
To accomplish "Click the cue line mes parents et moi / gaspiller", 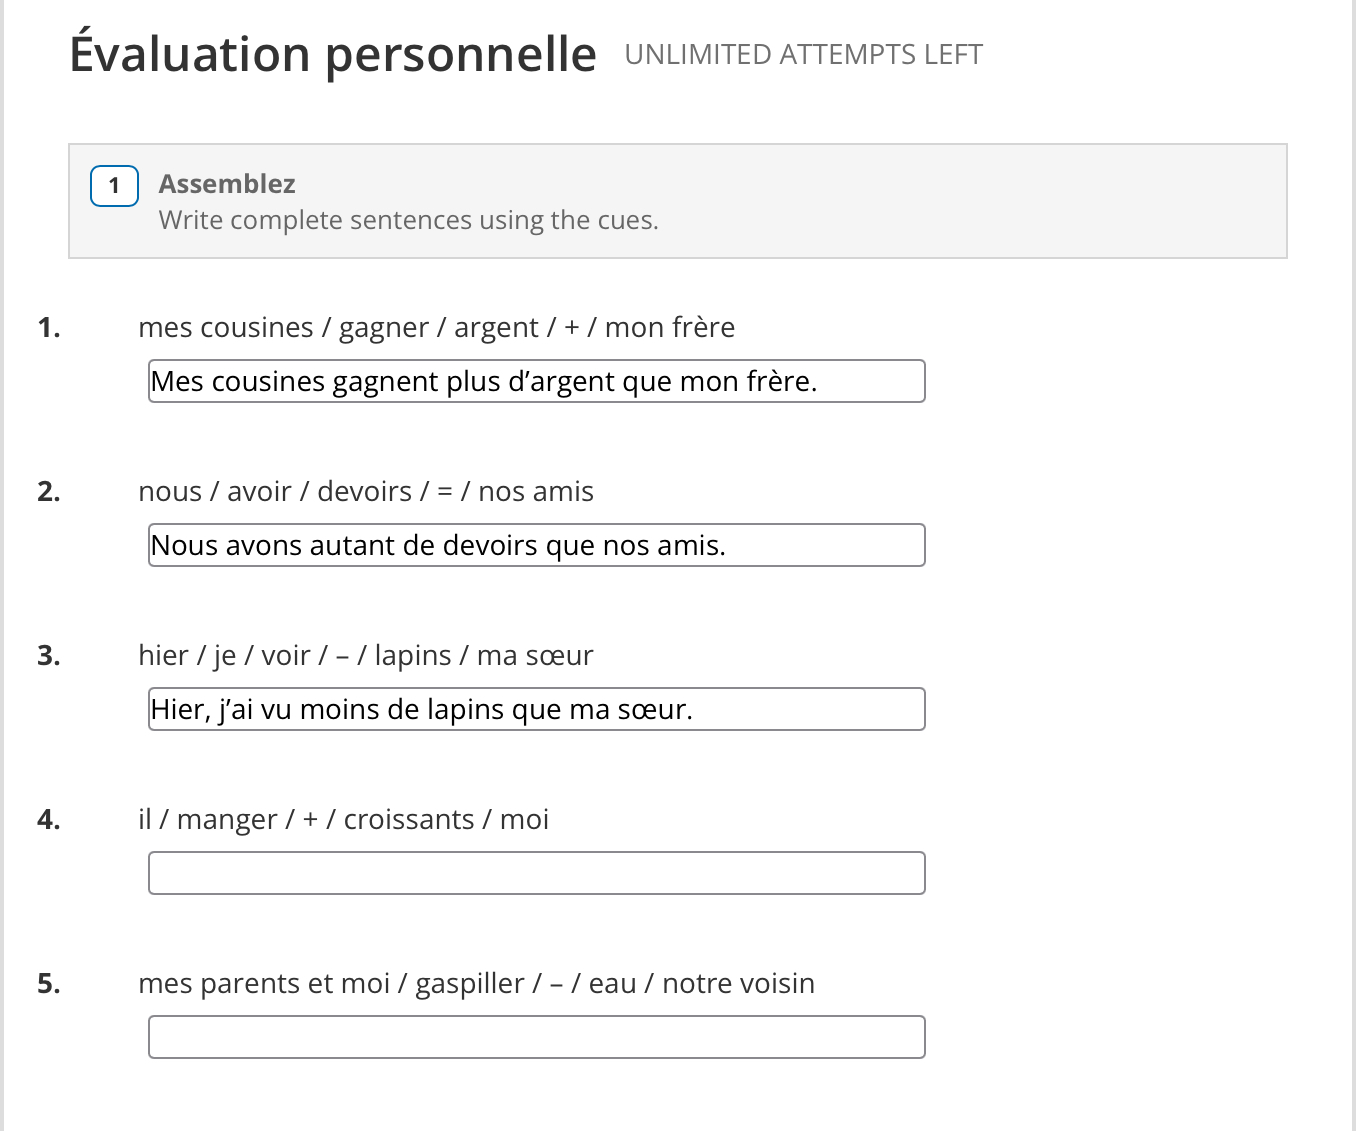I will coord(476,983).
